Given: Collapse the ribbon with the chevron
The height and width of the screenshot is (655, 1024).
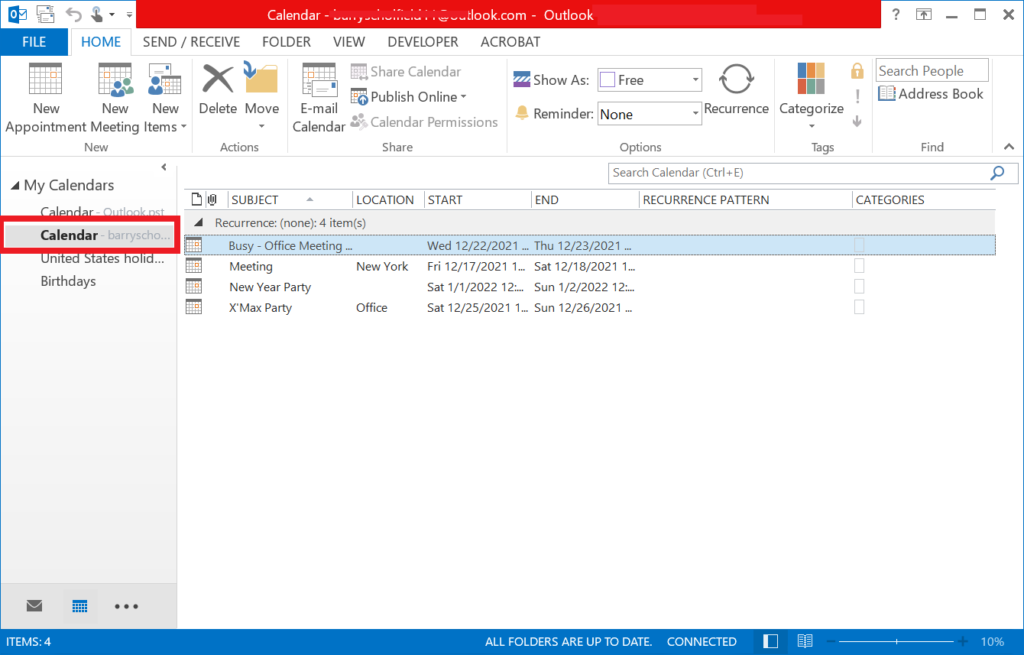Looking at the screenshot, I should (1009, 147).
